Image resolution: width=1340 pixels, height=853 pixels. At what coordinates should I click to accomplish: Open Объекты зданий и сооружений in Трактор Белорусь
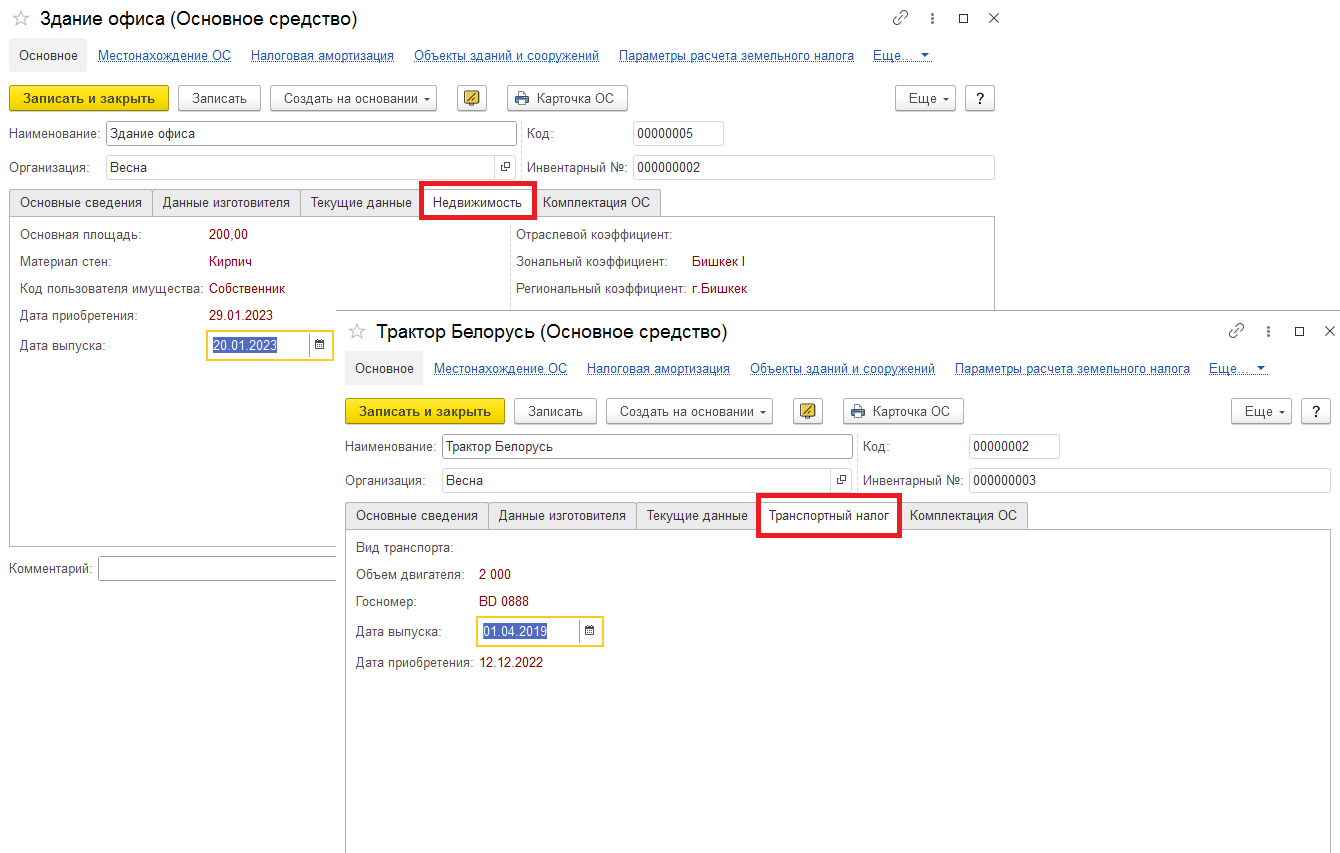842,368
